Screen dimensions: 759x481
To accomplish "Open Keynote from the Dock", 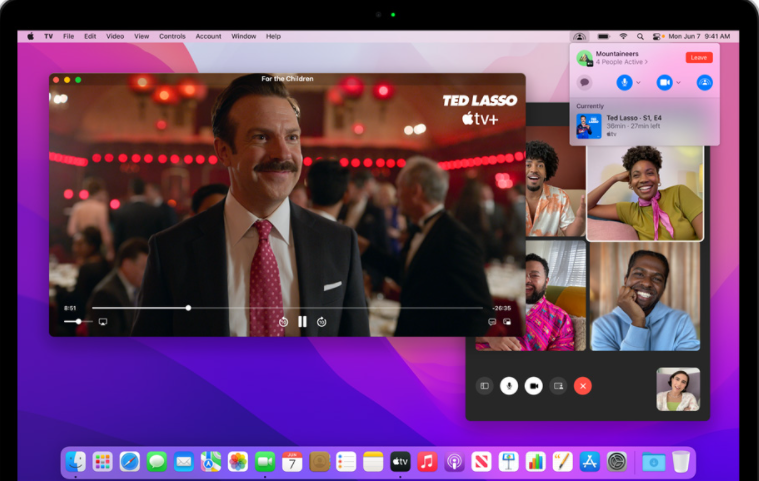I will pos(508,462).
